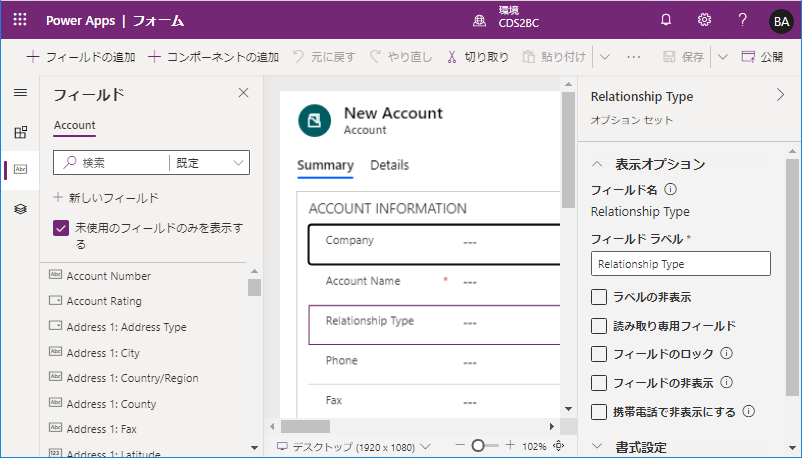The image size is (802, 458).
Task: Switch to the Summary tab
Action: click(x=325, y=165)
